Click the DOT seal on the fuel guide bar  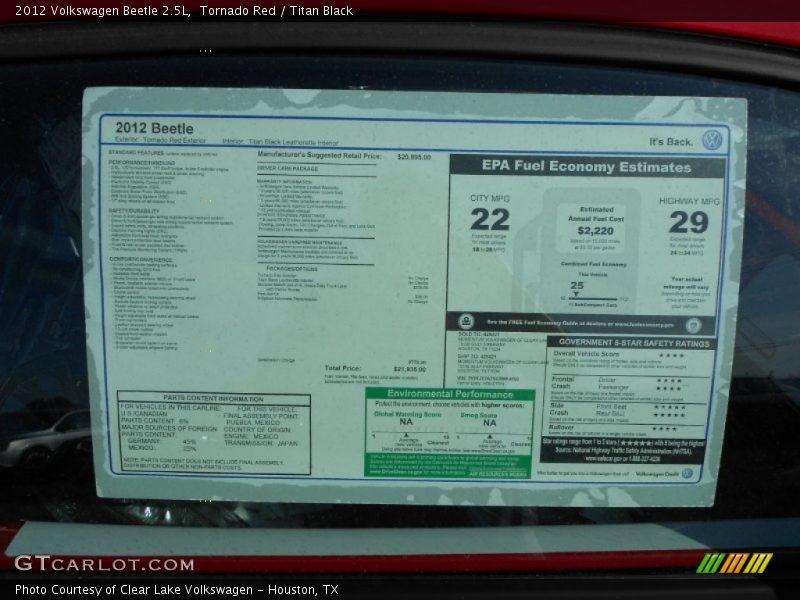click(693, 326)
